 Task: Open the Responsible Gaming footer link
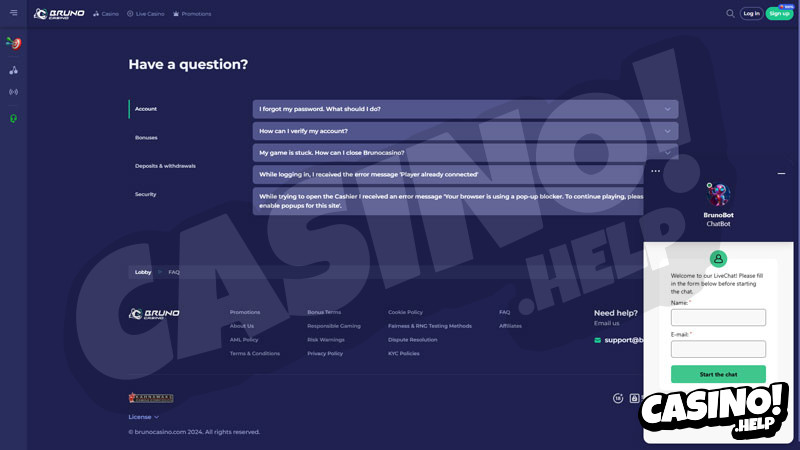(x=334, y=326)
